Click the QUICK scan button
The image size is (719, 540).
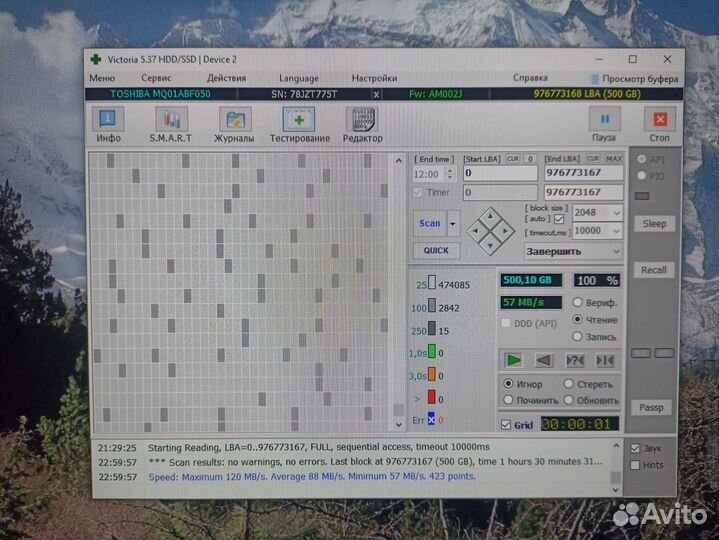436,251
